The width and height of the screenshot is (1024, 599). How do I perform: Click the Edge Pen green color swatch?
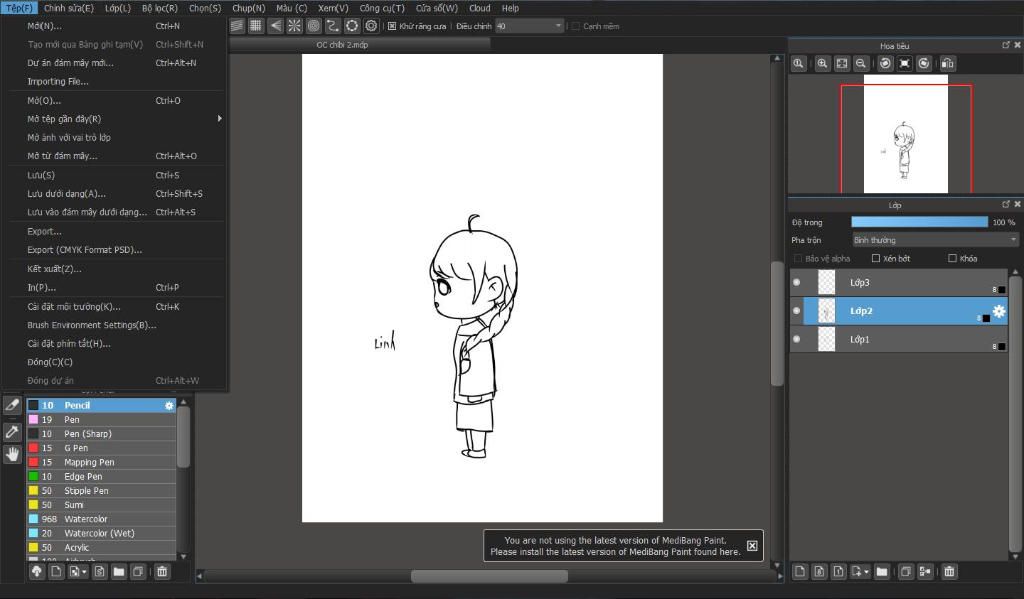33,477
